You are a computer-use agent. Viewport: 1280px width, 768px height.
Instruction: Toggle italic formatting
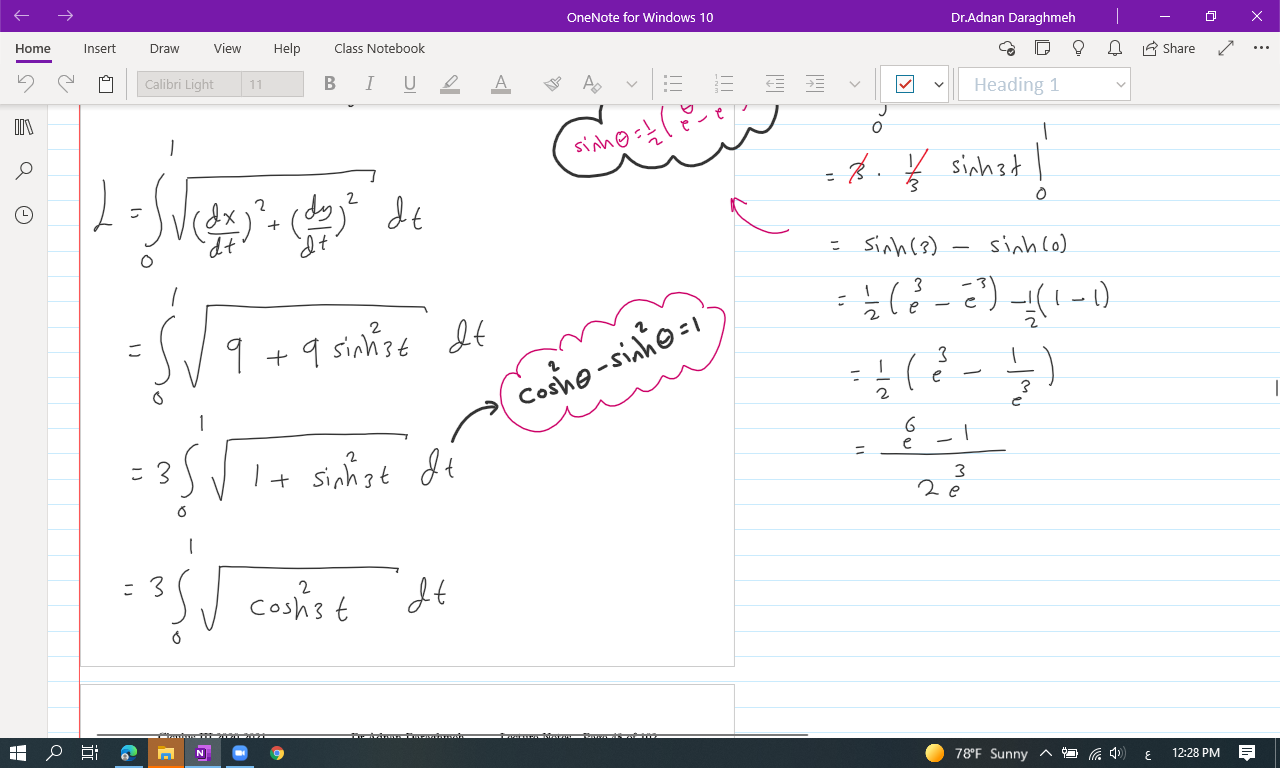[x=370, y=84]
